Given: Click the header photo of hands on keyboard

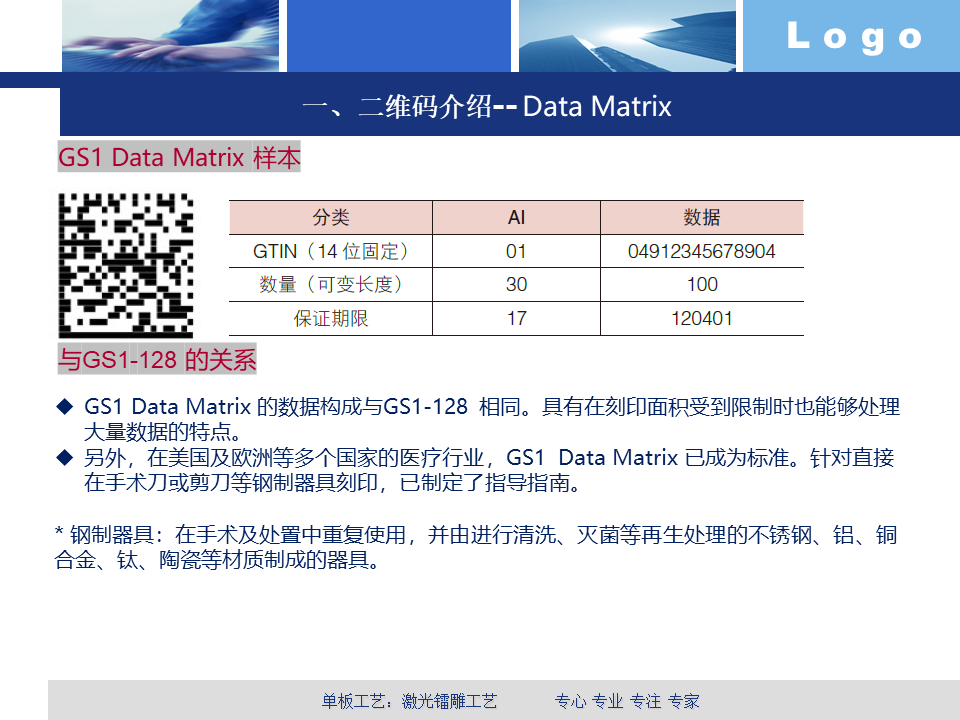Looking at the screenshot, I should pos(170,36).
